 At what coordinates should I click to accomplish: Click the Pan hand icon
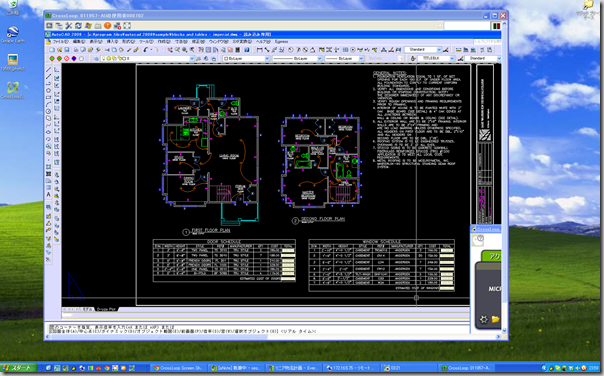(170, 50)
